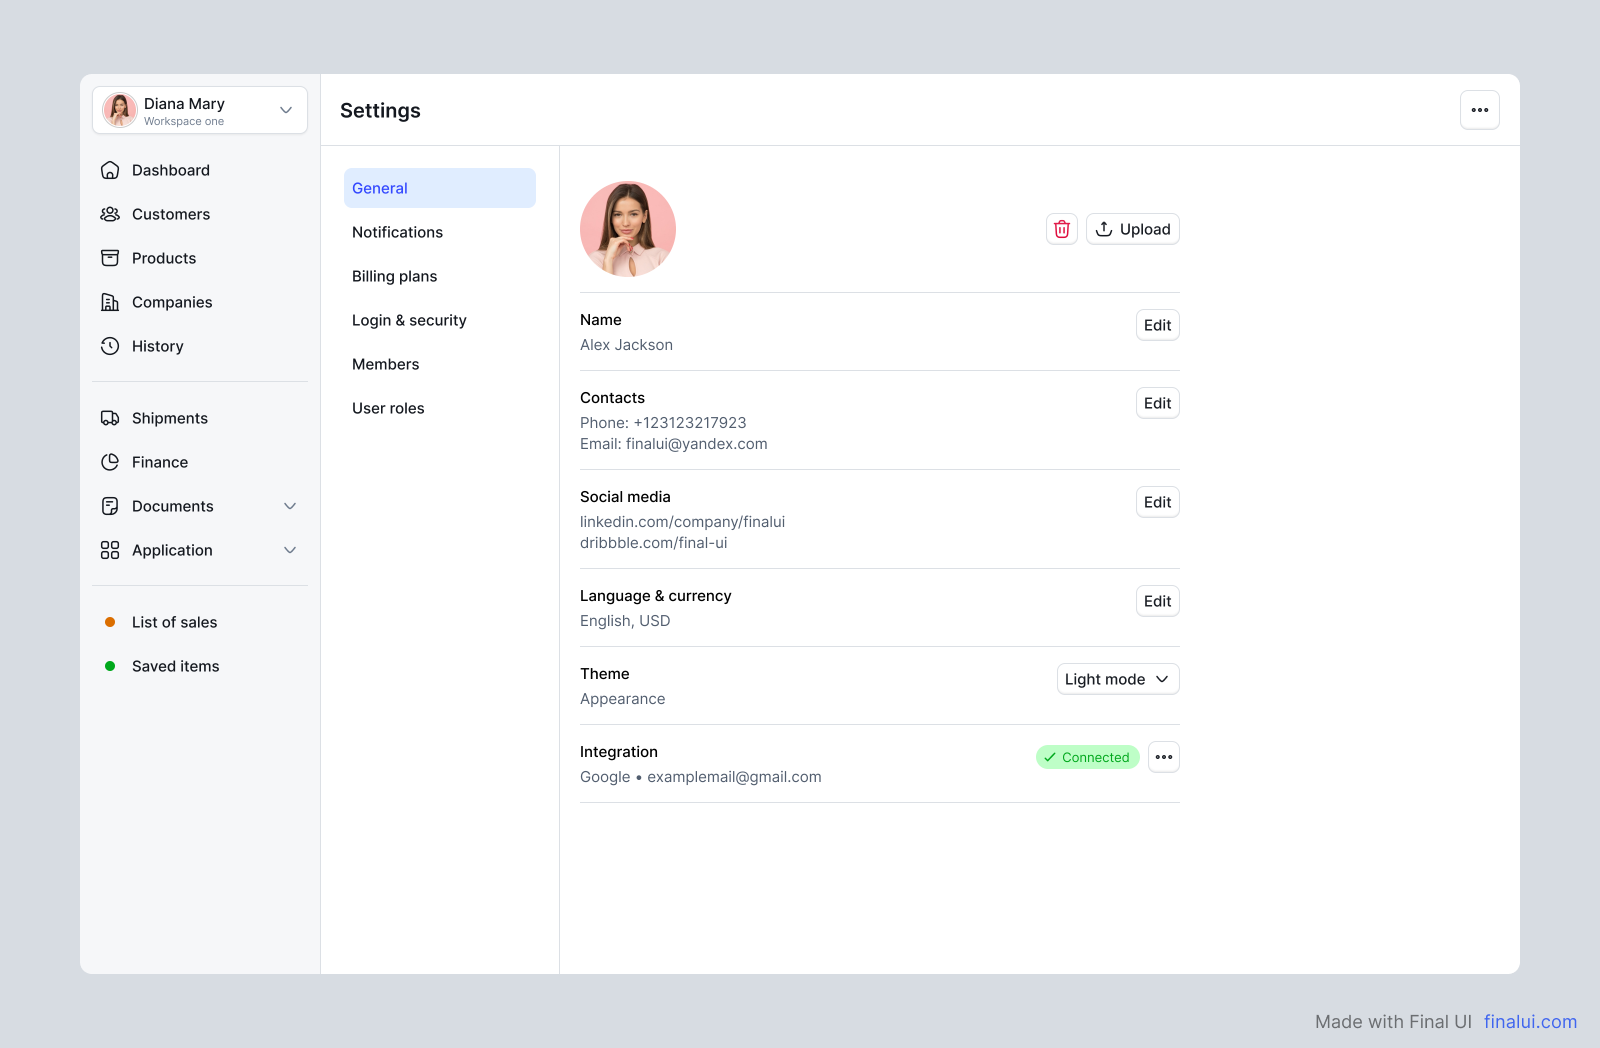Visit the finalui.com link
This screenshot has height=1048, width=1600.
click(1529, 1021)
